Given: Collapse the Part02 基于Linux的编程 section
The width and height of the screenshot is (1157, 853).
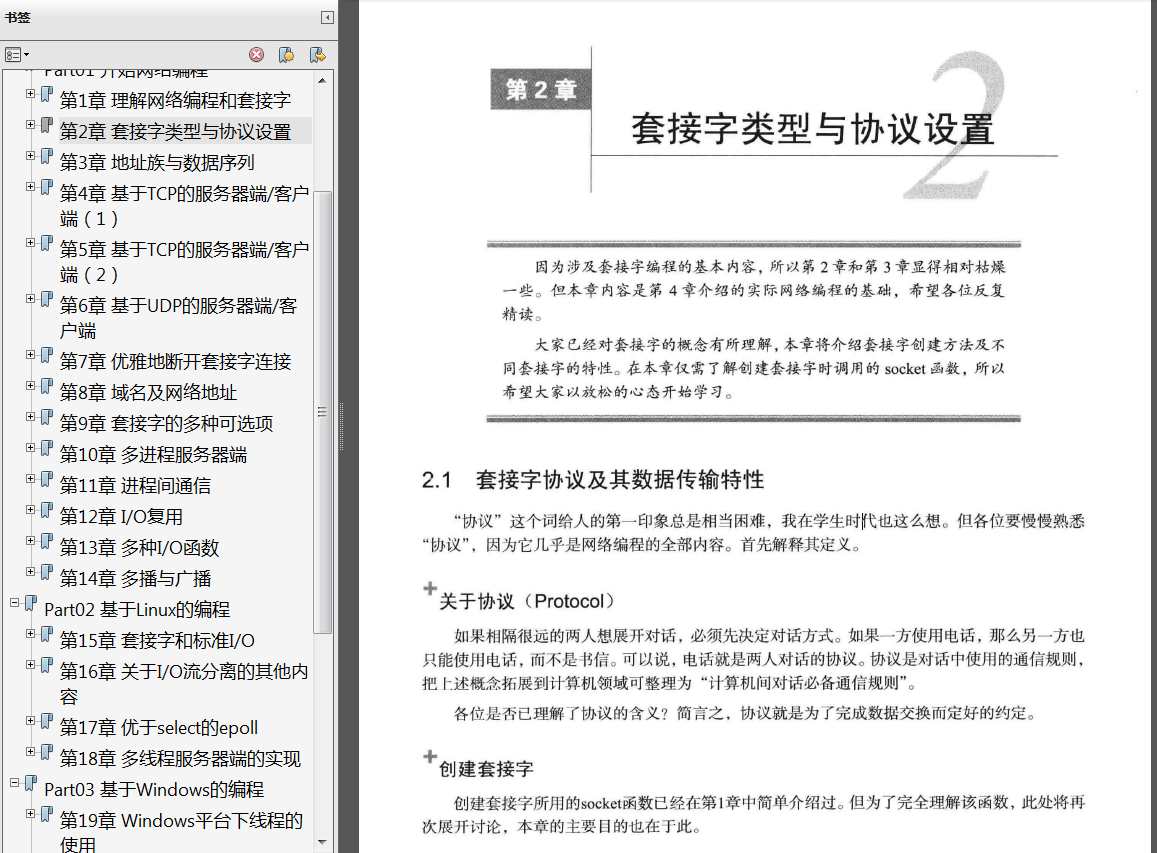Looking at the screenshot, I should (x=15, y=603).
